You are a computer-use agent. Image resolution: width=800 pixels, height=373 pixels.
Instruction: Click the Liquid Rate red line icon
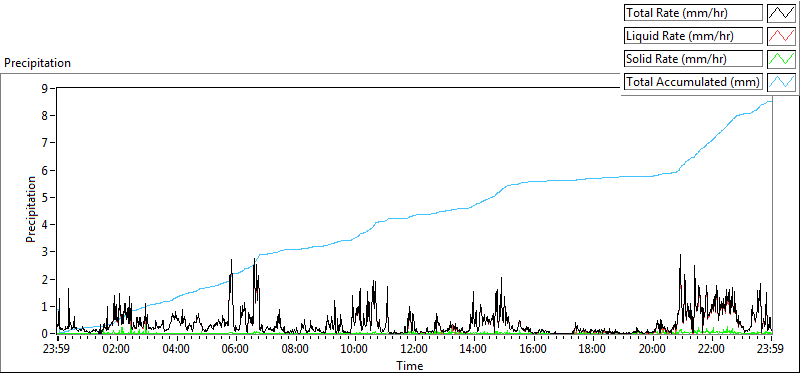(781, 36)
